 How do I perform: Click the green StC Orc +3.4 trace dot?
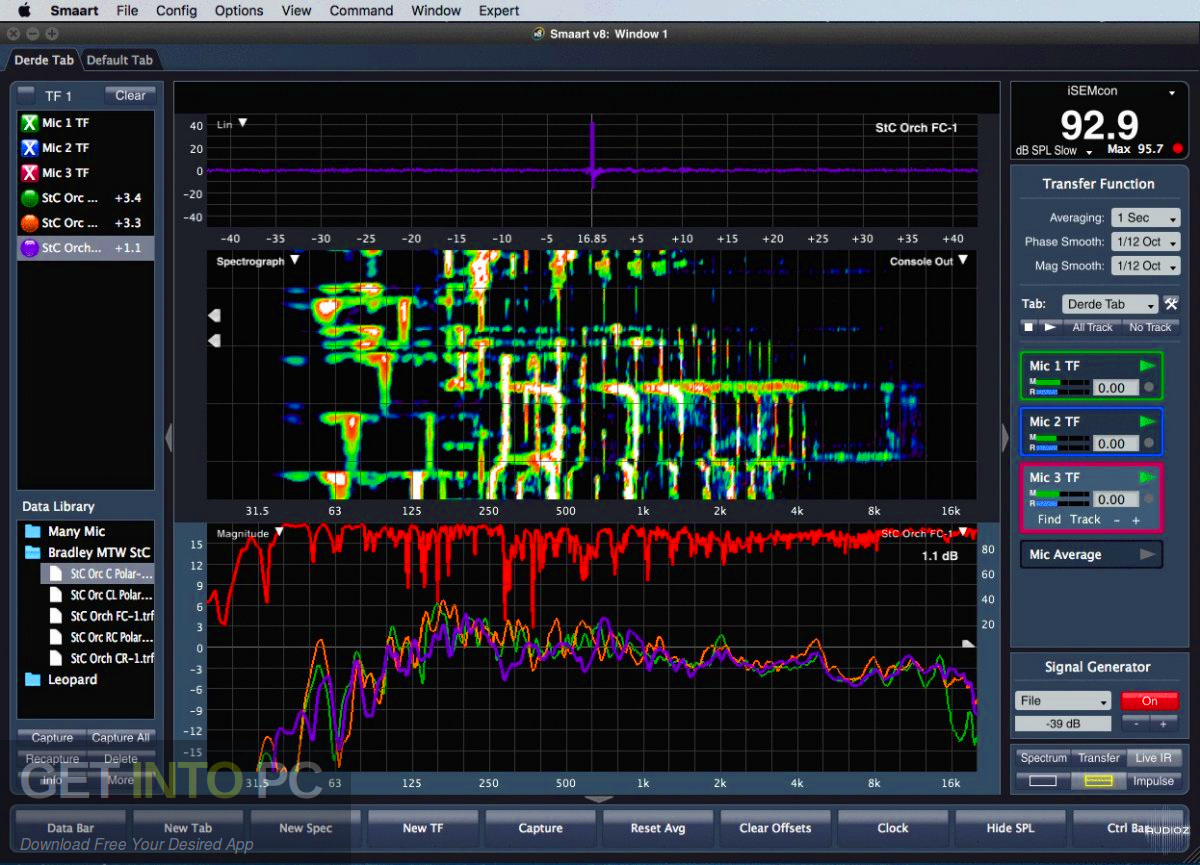pyautogui.click(x=29, y=198)
